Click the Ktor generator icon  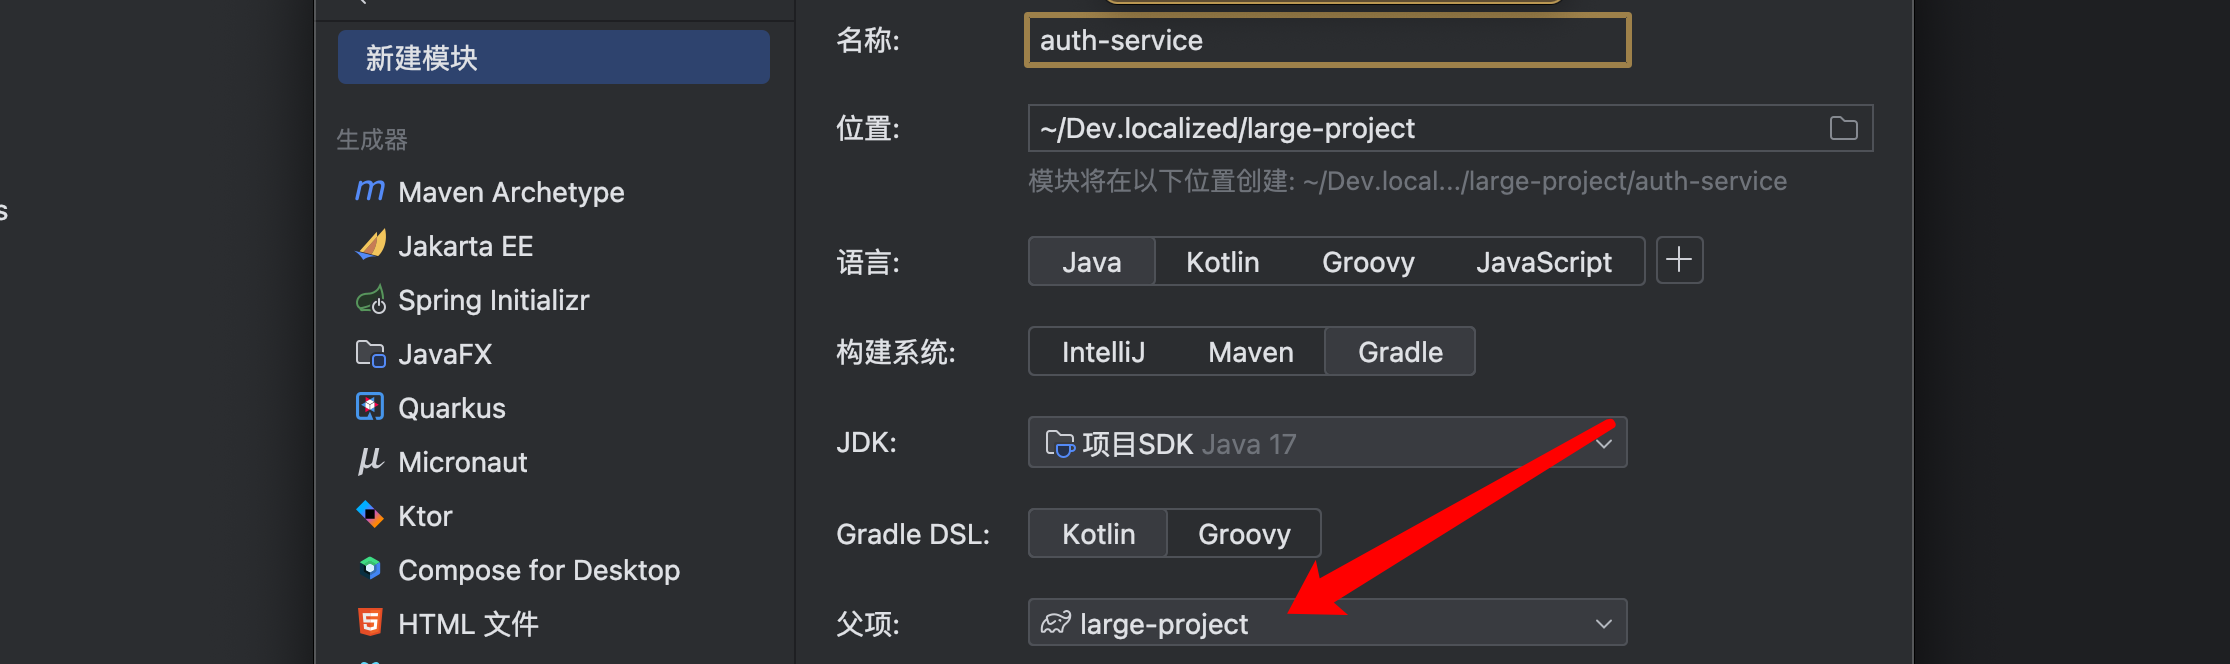[x=370, y=515]
